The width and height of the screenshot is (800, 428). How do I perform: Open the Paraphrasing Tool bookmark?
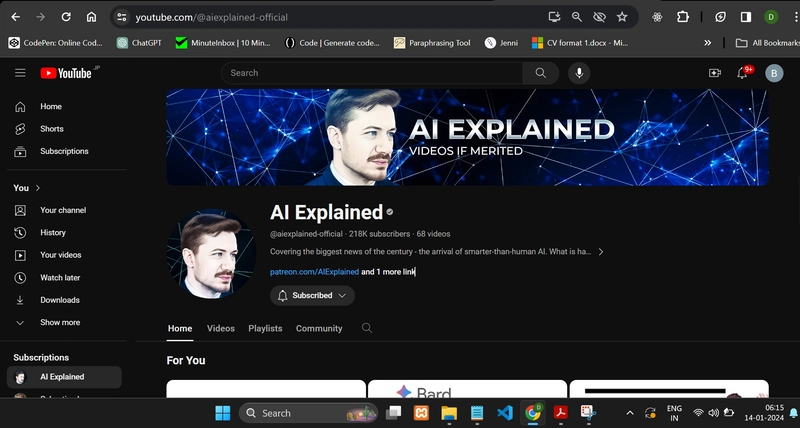433,43
